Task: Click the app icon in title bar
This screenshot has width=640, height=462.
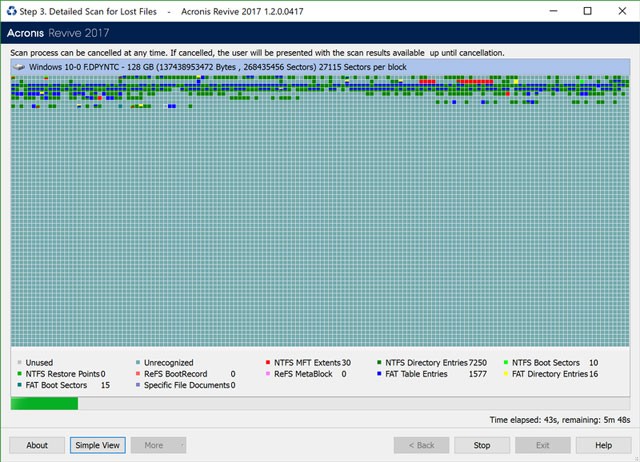Action: pos(11,11)
